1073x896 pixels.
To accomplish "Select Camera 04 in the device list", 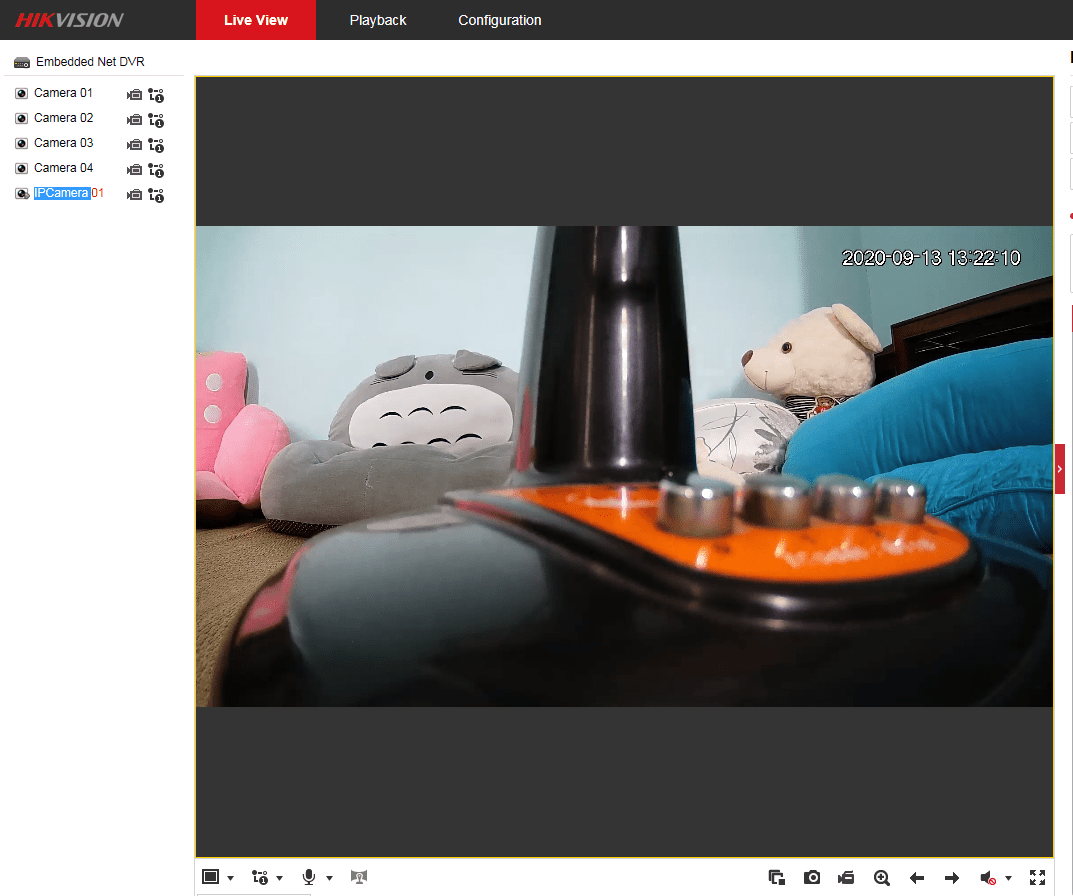I will coord(63,168).
